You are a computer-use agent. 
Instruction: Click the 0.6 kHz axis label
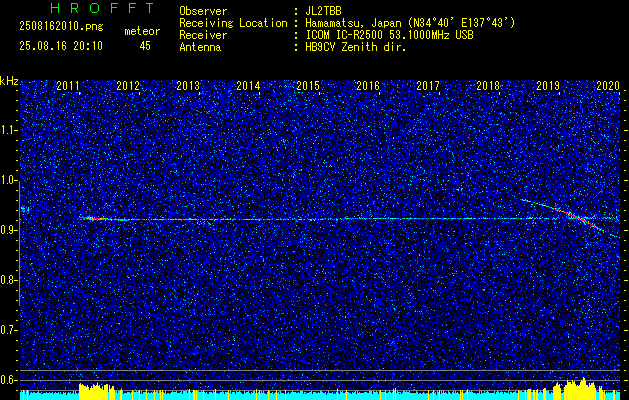coord(8,380)
